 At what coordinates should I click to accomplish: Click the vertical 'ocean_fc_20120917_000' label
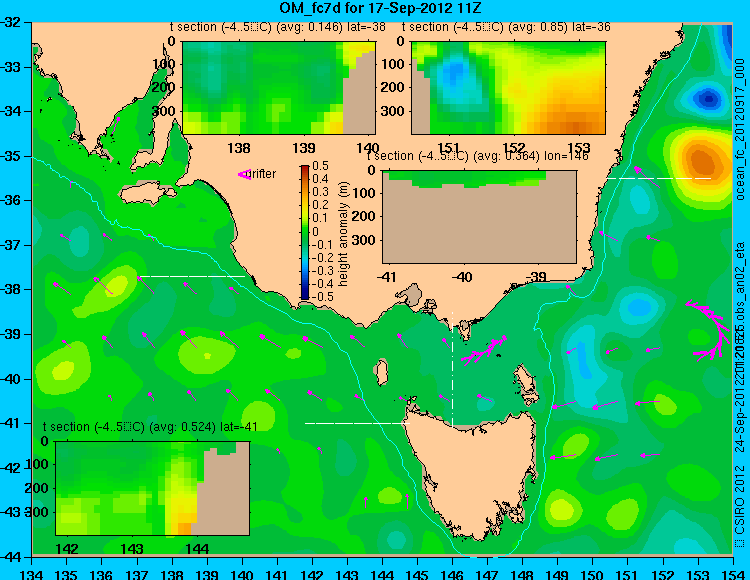[740, 129]
